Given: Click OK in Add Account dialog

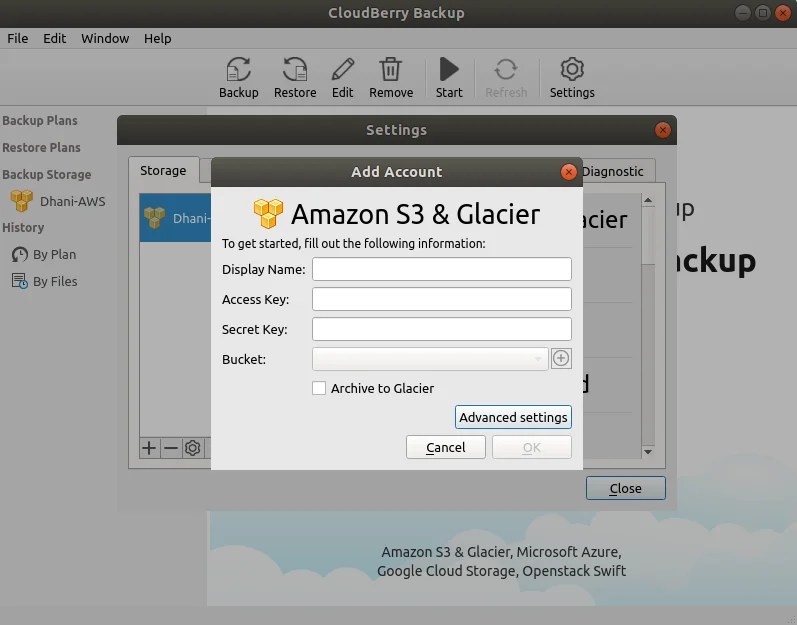Looking at the screenshot, I should coord(531,447).
